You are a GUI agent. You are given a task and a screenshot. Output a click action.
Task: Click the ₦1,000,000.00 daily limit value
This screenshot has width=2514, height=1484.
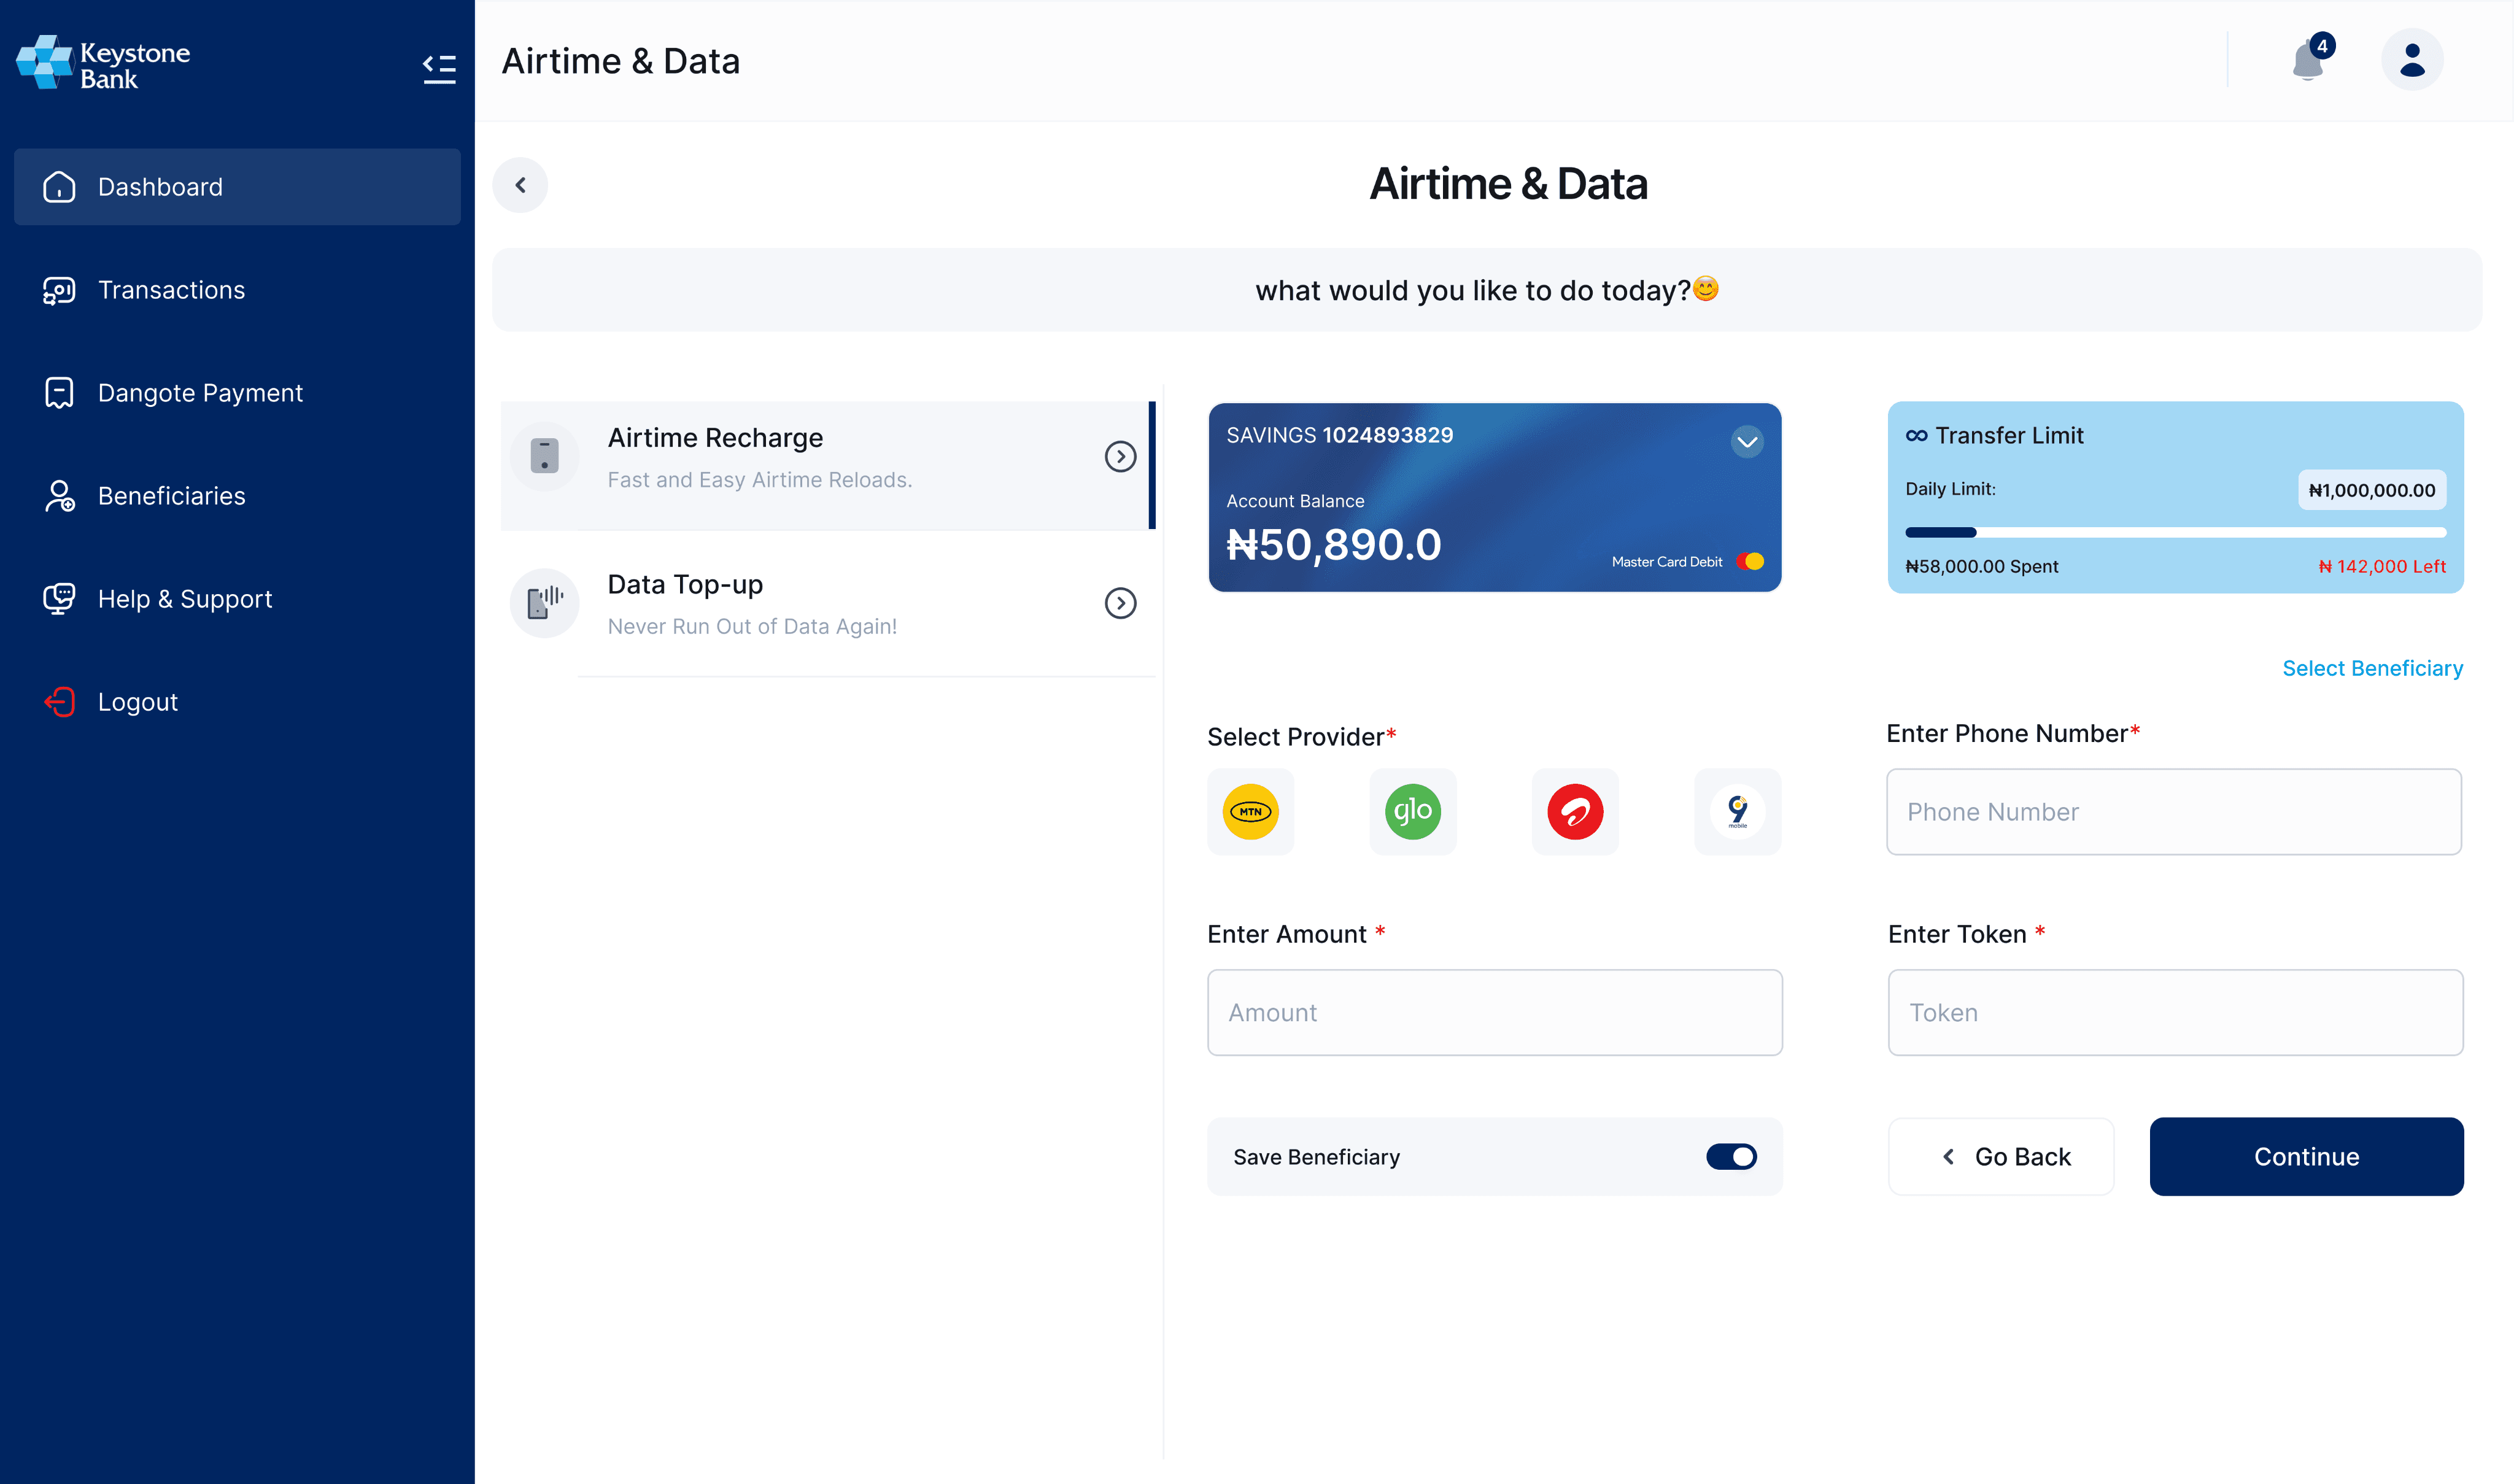click(x=2372, y=490)
